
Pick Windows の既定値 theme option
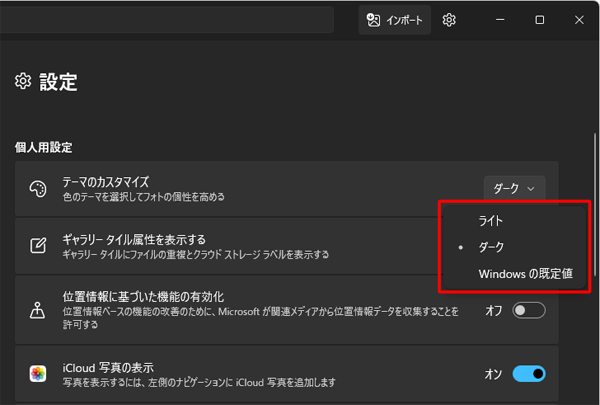point(525,274)
